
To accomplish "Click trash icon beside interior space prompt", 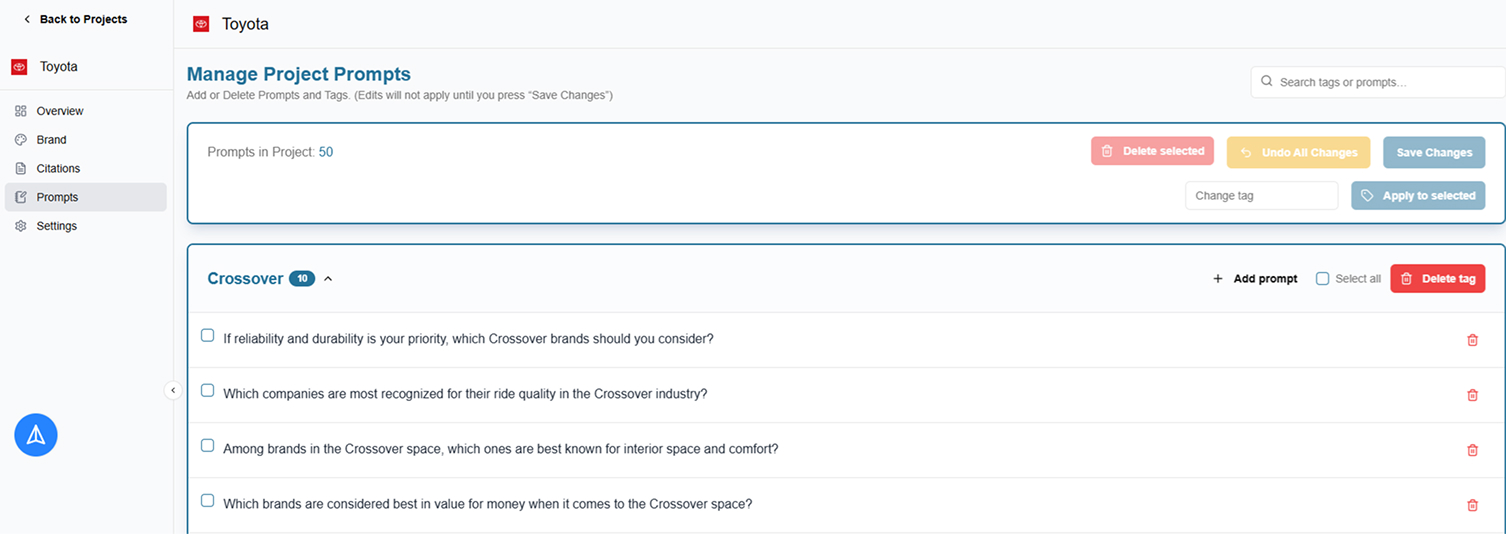I will coord(1472,450).
